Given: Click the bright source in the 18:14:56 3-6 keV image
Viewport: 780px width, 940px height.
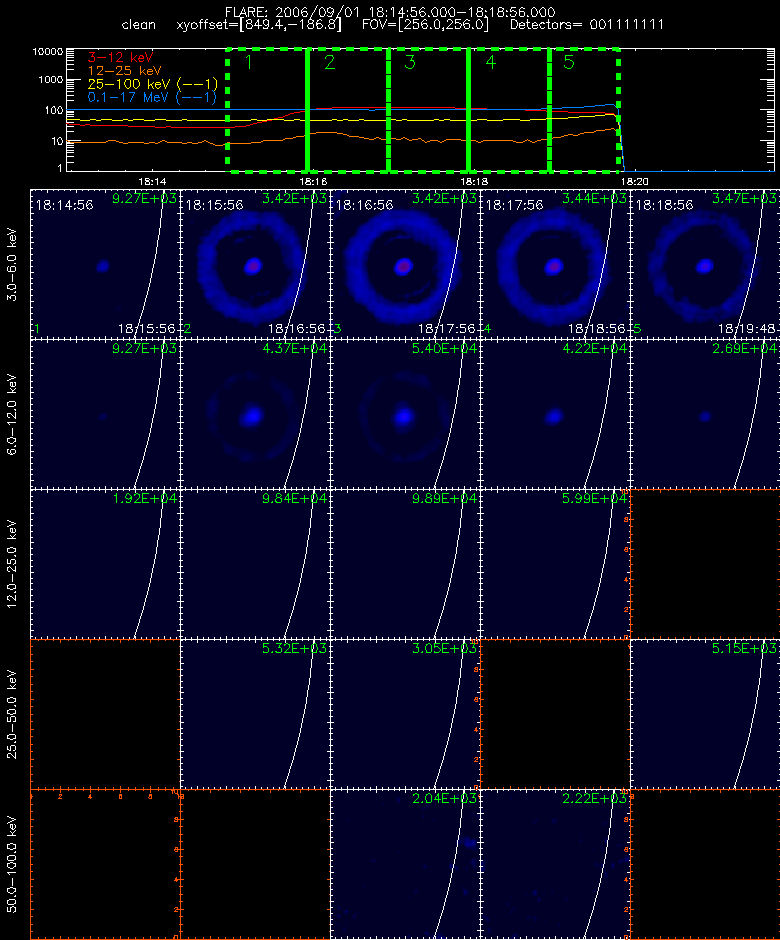Looking at the screenshot, I should pyautogui.click(x=103, y=266).
